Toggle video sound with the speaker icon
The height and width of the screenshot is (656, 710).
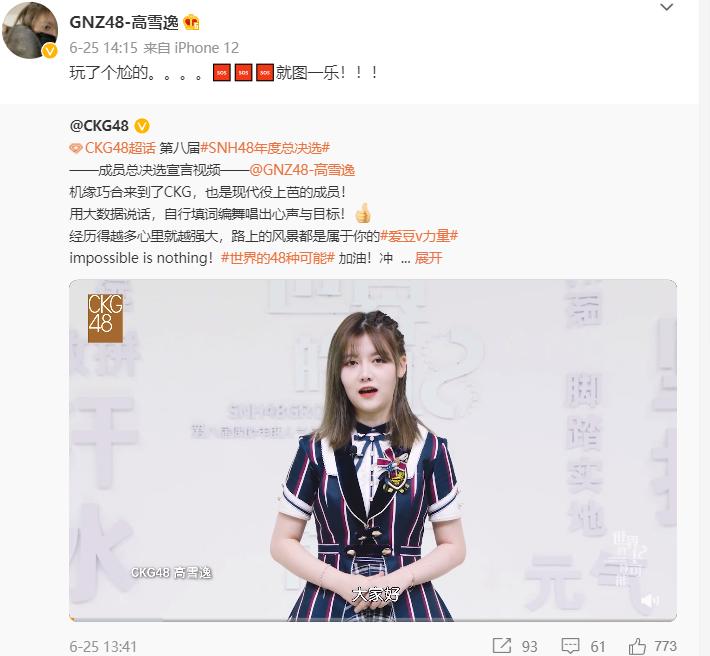pos(649,601)
